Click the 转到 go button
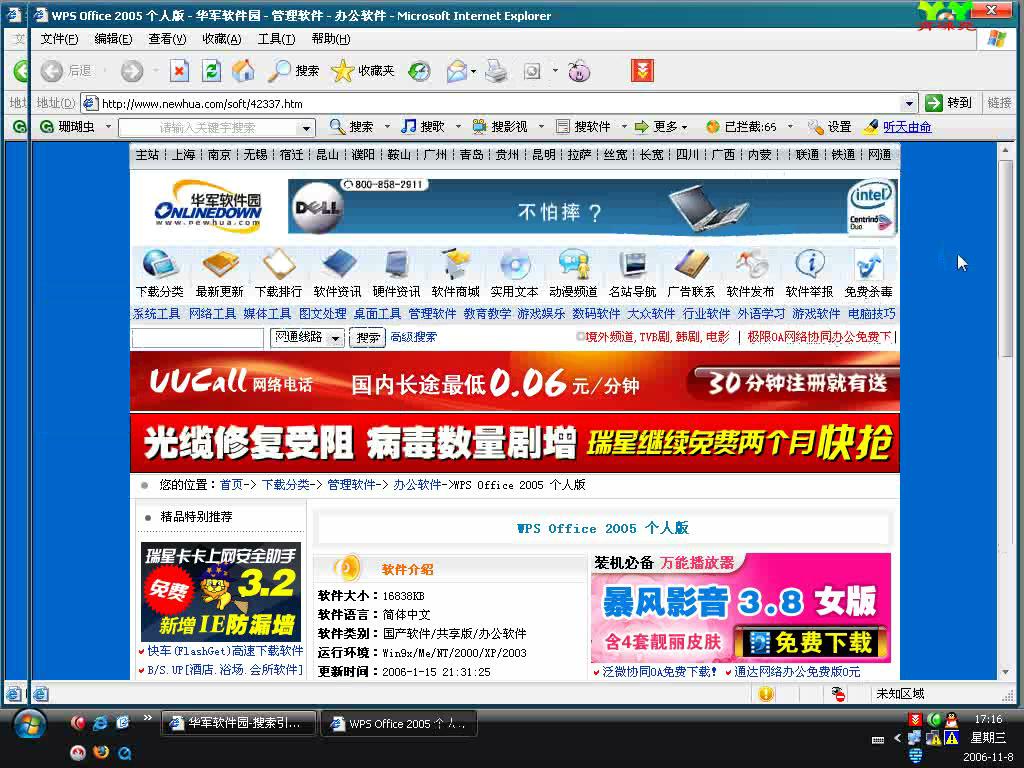 coord(949,103)
